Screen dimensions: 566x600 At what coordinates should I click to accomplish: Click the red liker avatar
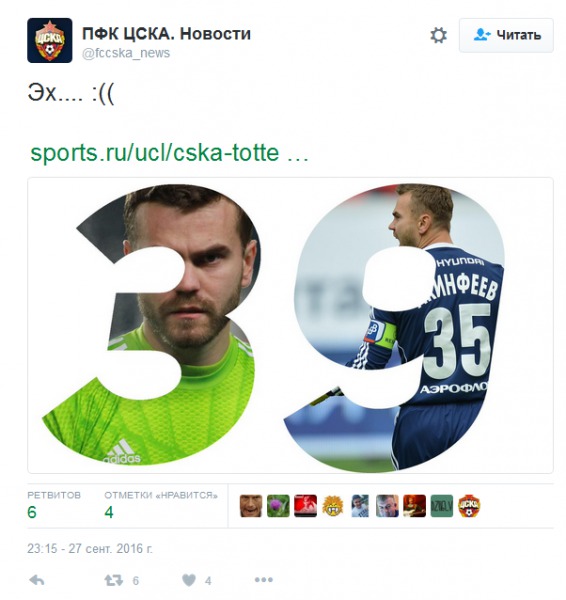point(305,506)
